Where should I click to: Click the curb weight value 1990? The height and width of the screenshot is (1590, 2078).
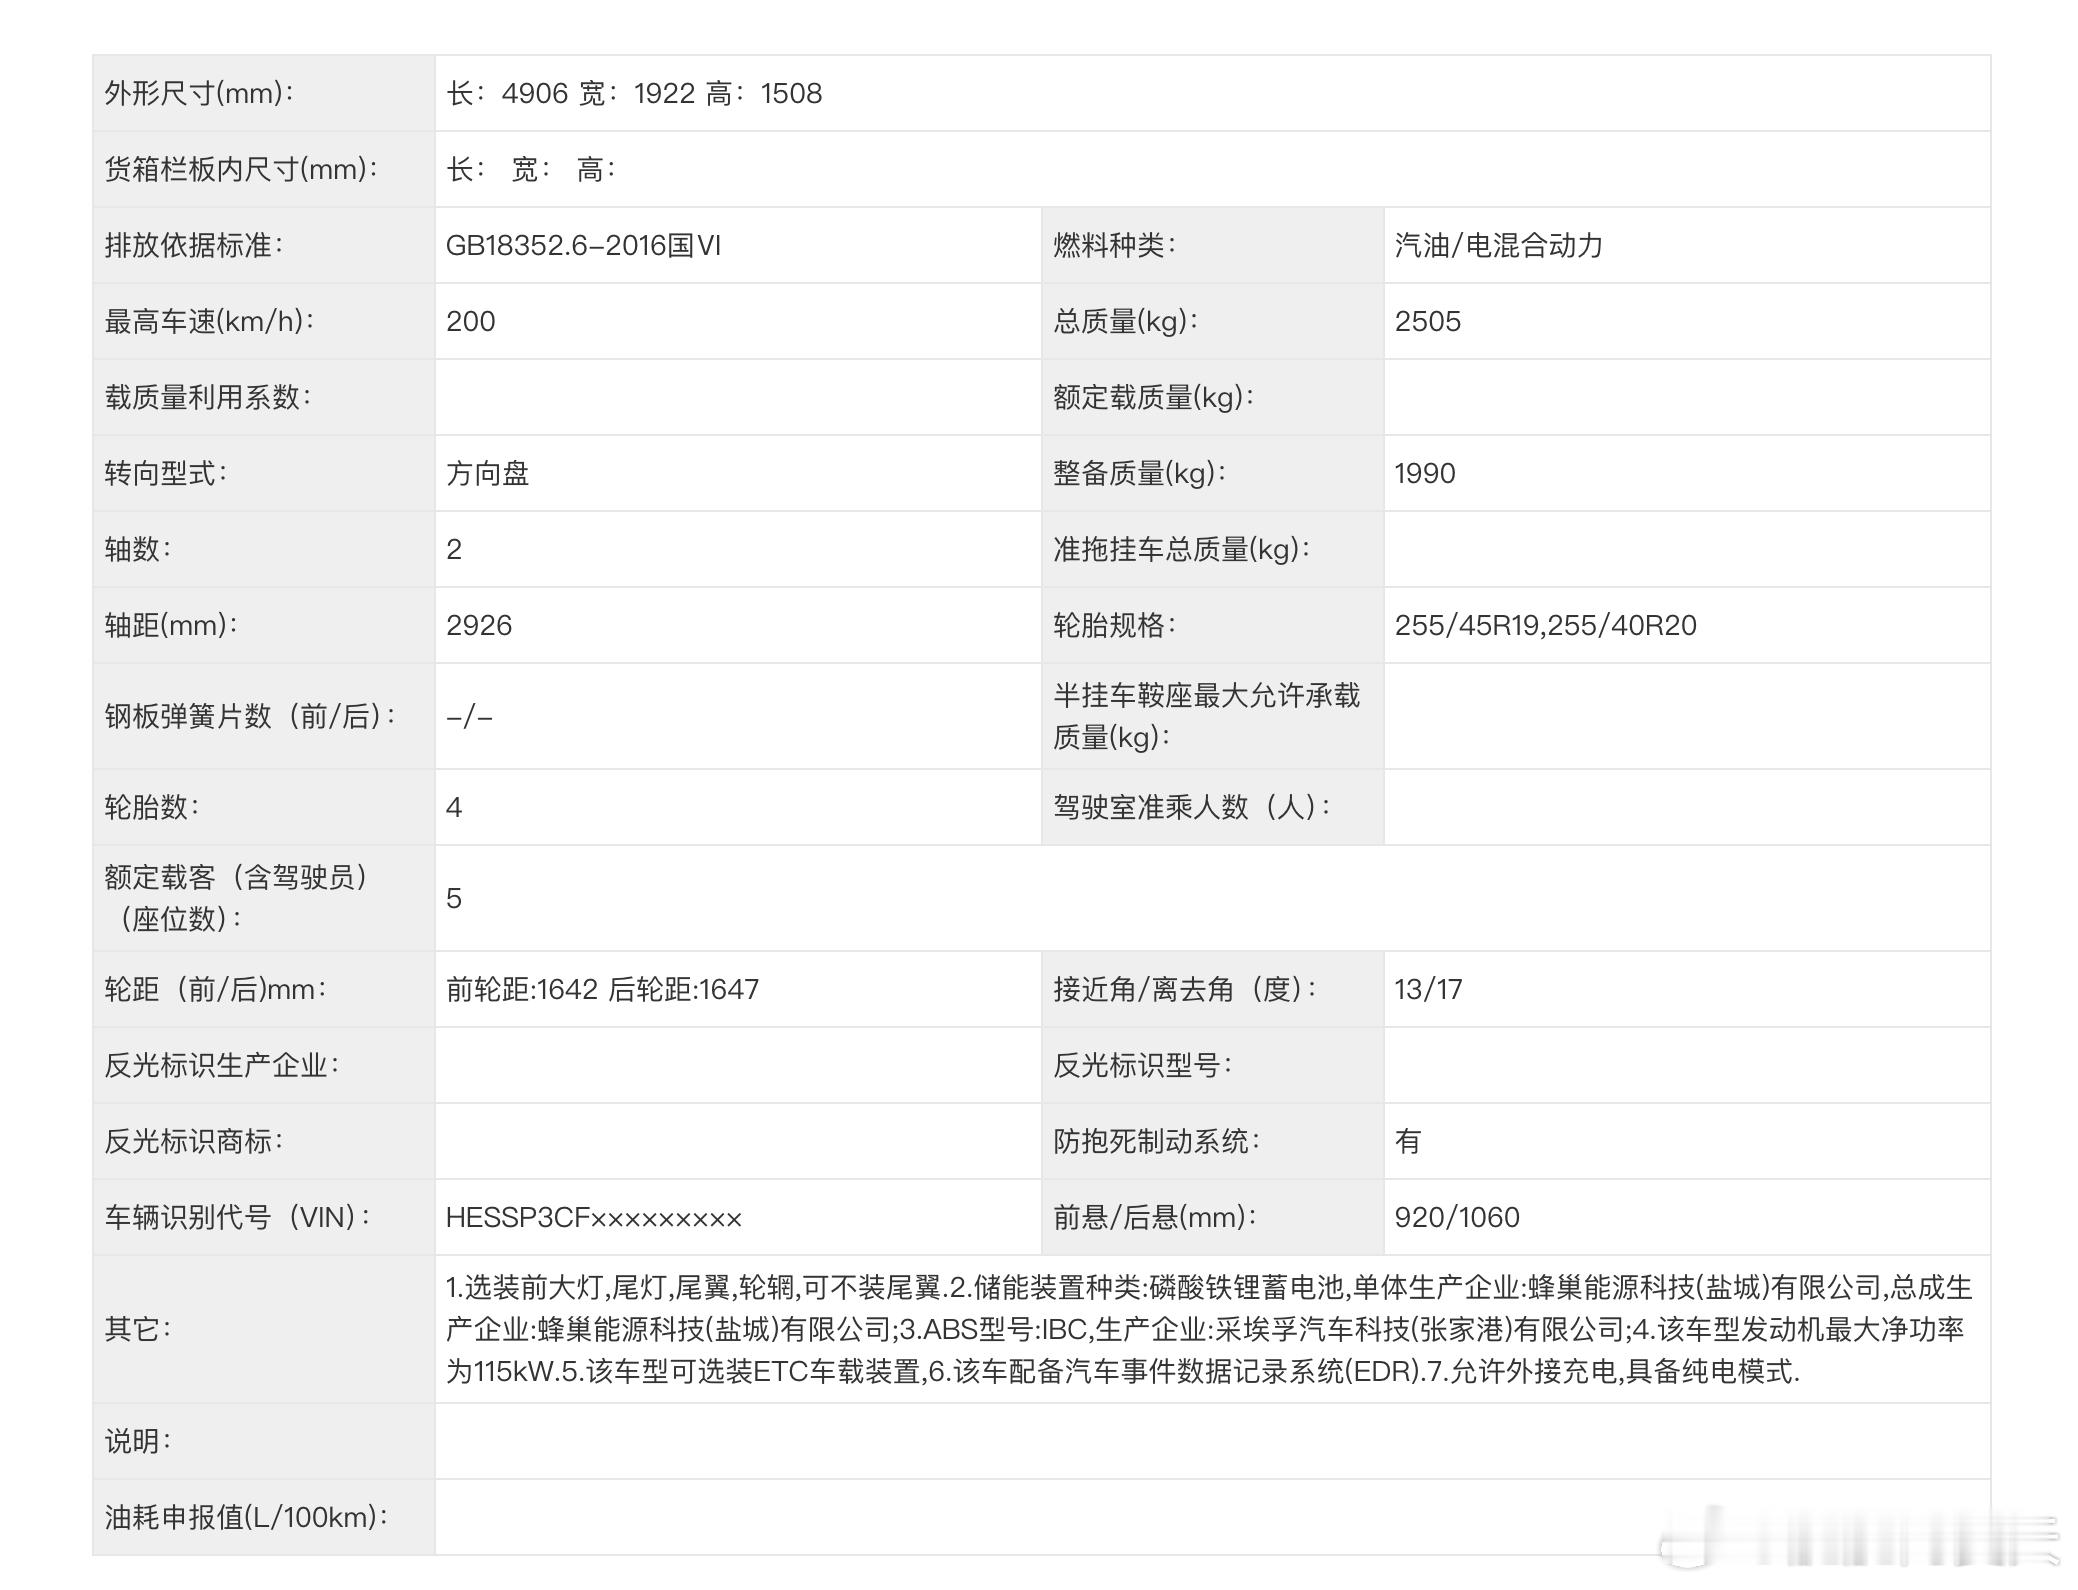coord(1424,474)
